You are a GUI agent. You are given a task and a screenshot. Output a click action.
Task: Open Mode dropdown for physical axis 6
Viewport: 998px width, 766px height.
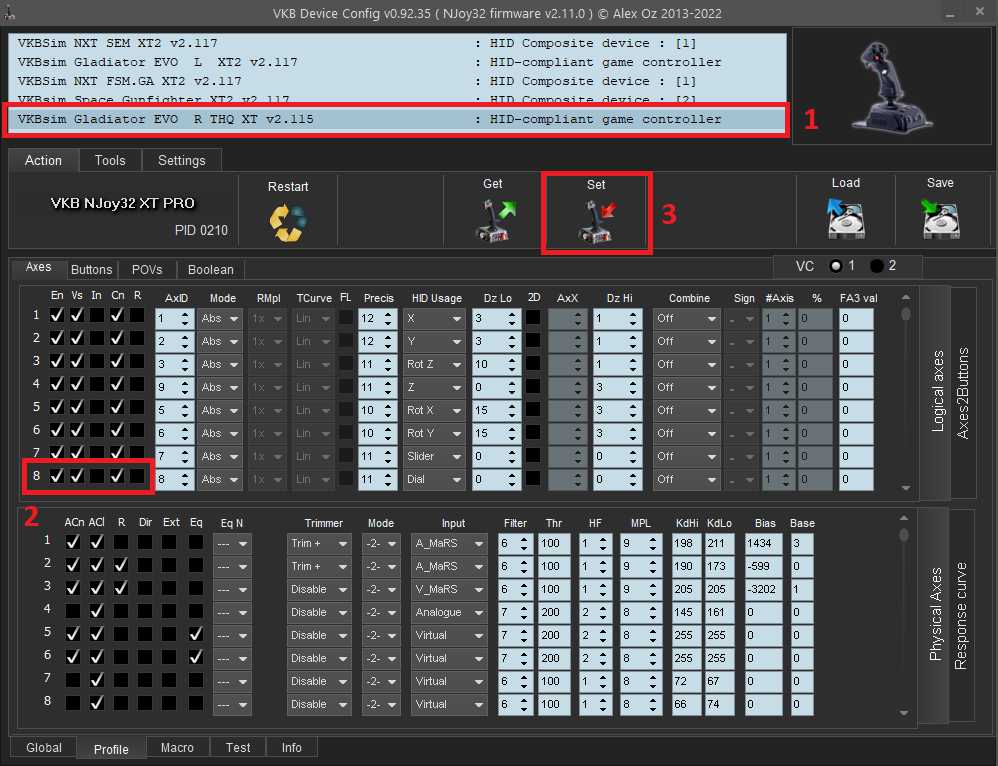[381, 658]
